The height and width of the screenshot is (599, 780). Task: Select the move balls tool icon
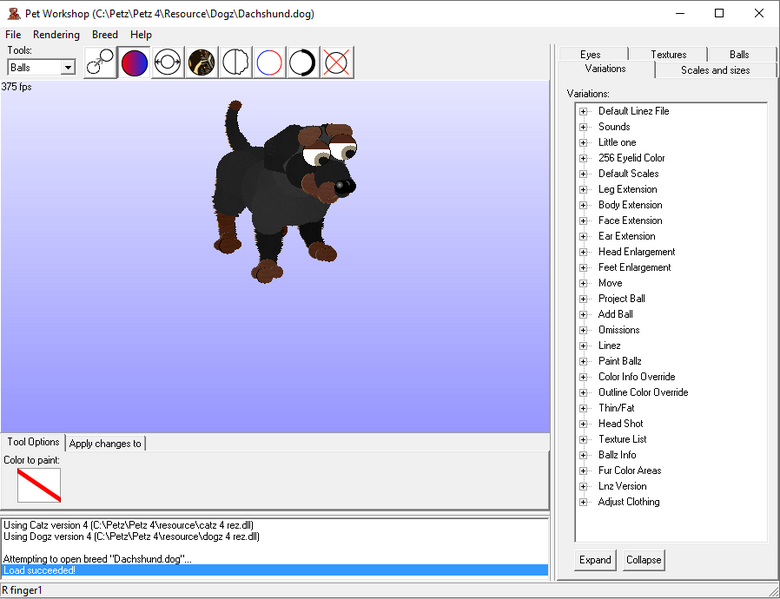pos(100,63)
